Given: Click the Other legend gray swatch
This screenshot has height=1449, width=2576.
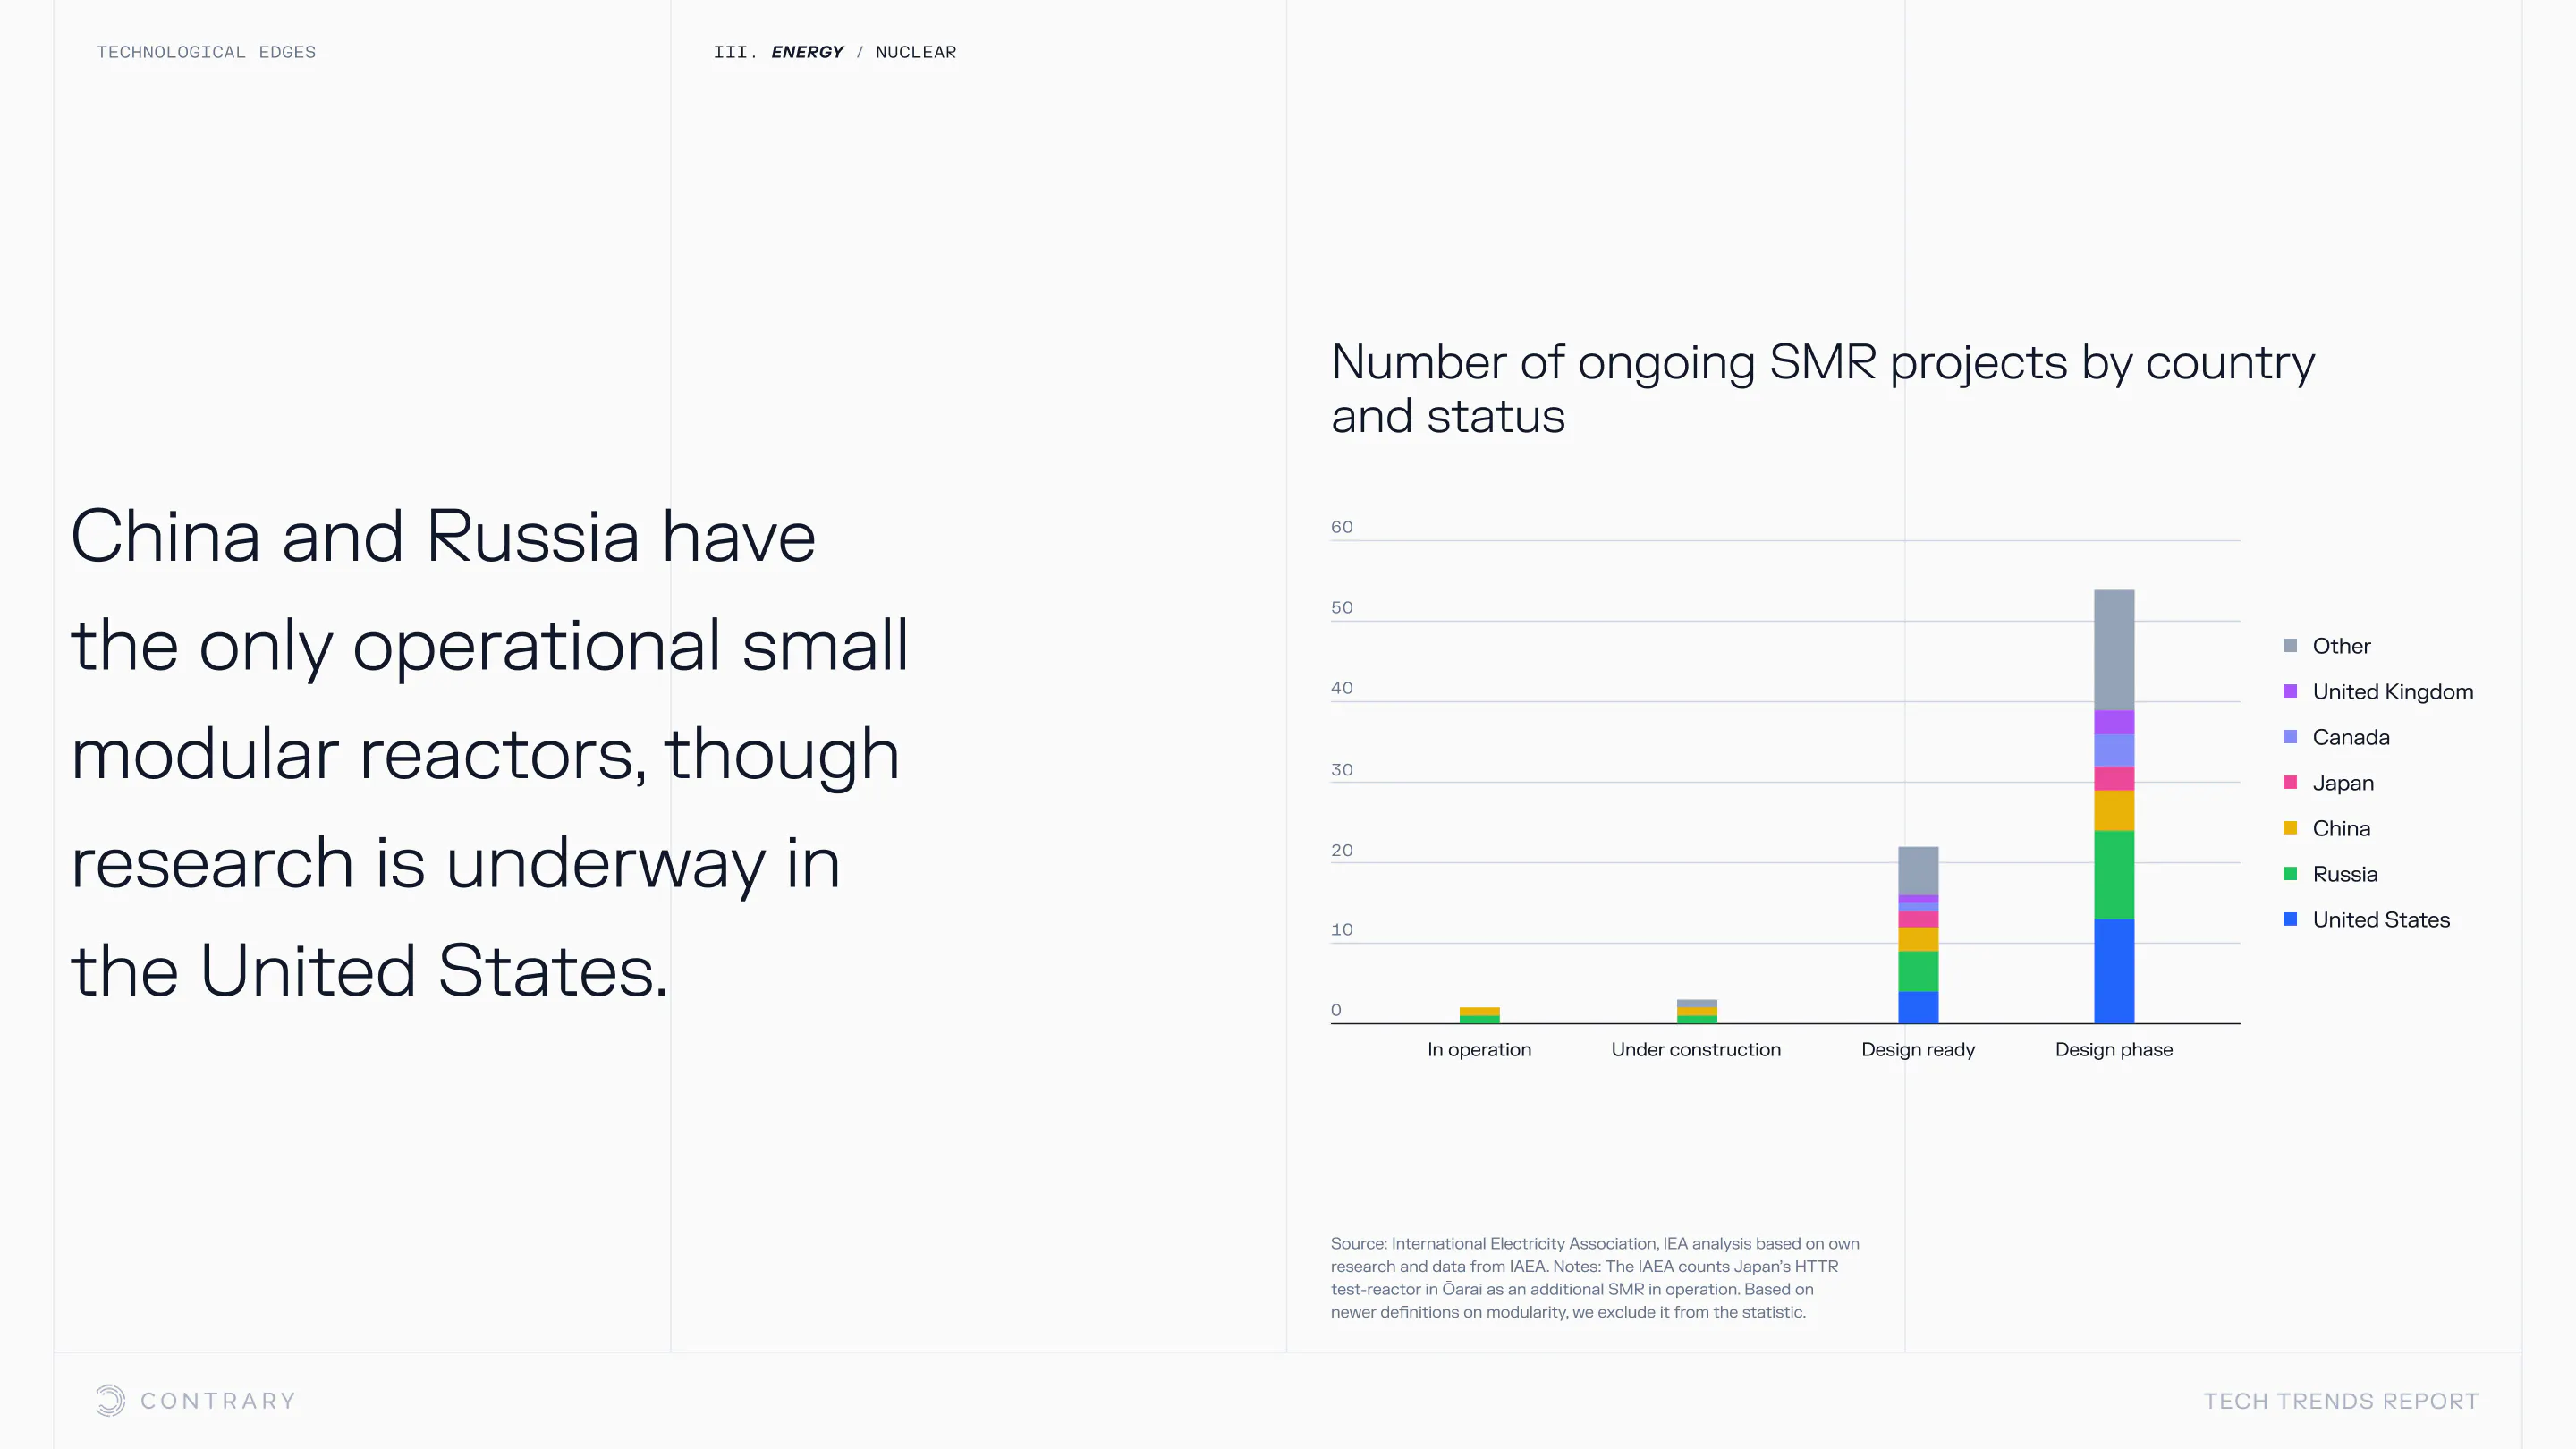Looking at the screenshot, I should pyautogui.click(x=2290, y=646).
